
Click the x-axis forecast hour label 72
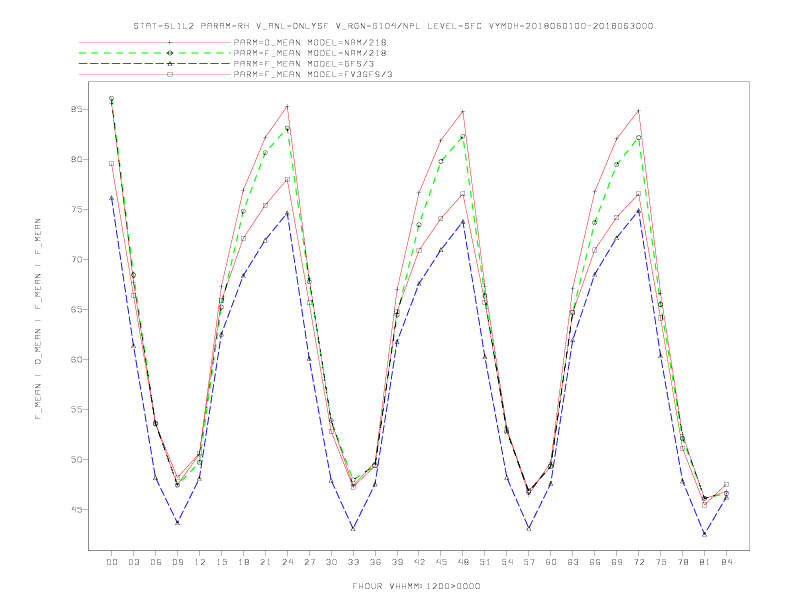[638, 562]
